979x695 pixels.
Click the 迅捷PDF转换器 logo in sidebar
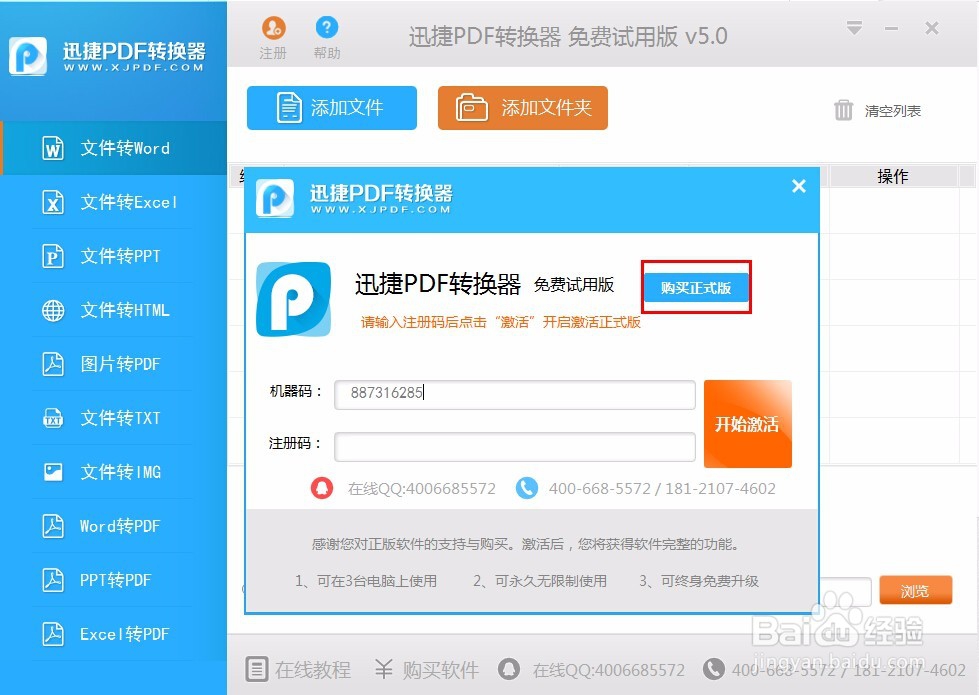(x=107, y=56)
